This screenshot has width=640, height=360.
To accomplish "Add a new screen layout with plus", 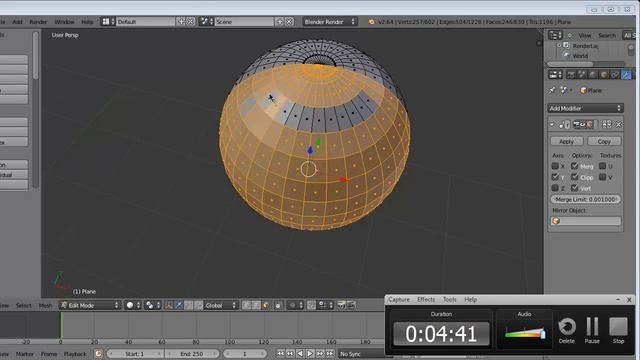I will coord(181,22).
